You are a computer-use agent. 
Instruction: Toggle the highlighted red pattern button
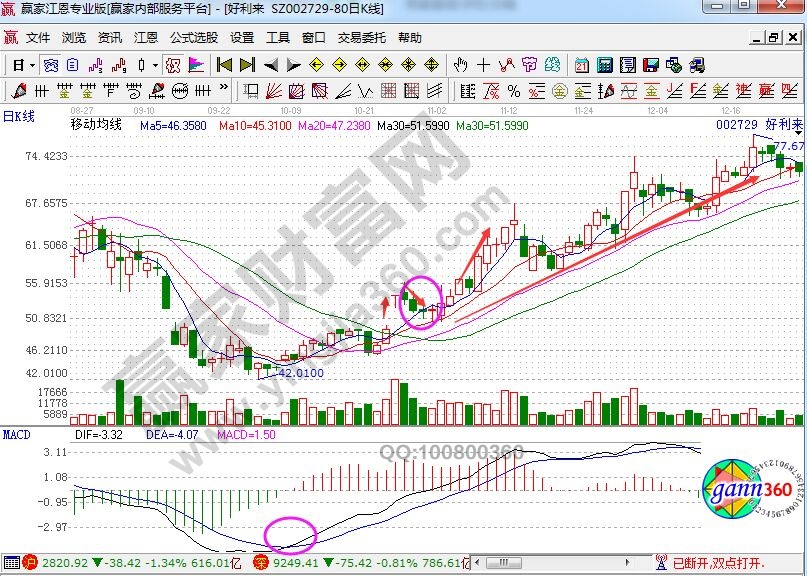tap(172, 65)
